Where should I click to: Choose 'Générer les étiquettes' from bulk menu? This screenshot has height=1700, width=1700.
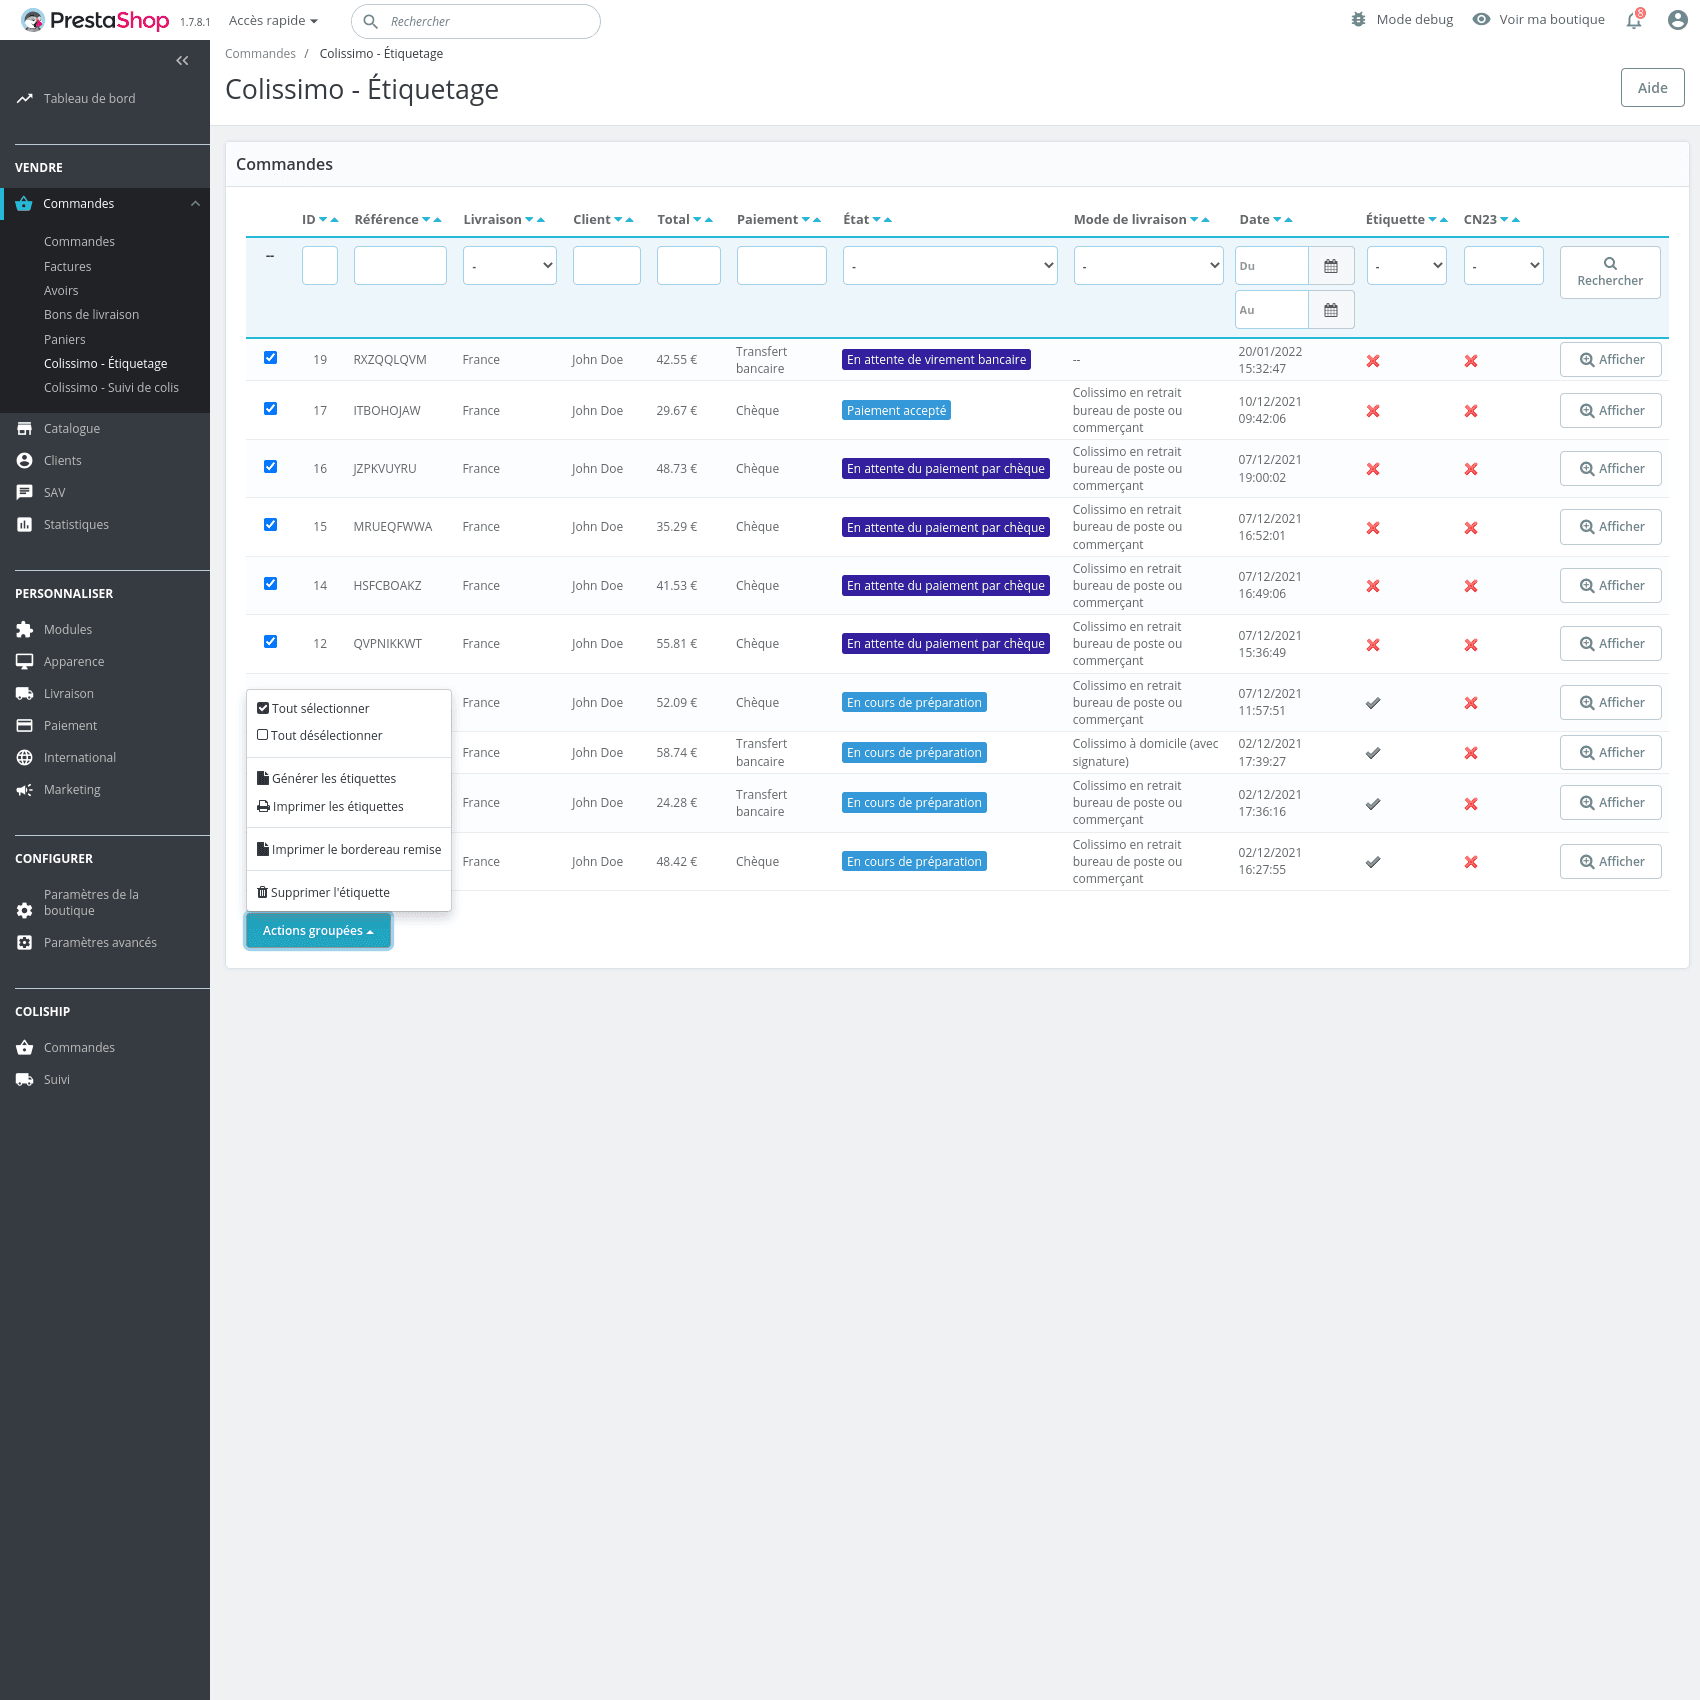[334, 779]
